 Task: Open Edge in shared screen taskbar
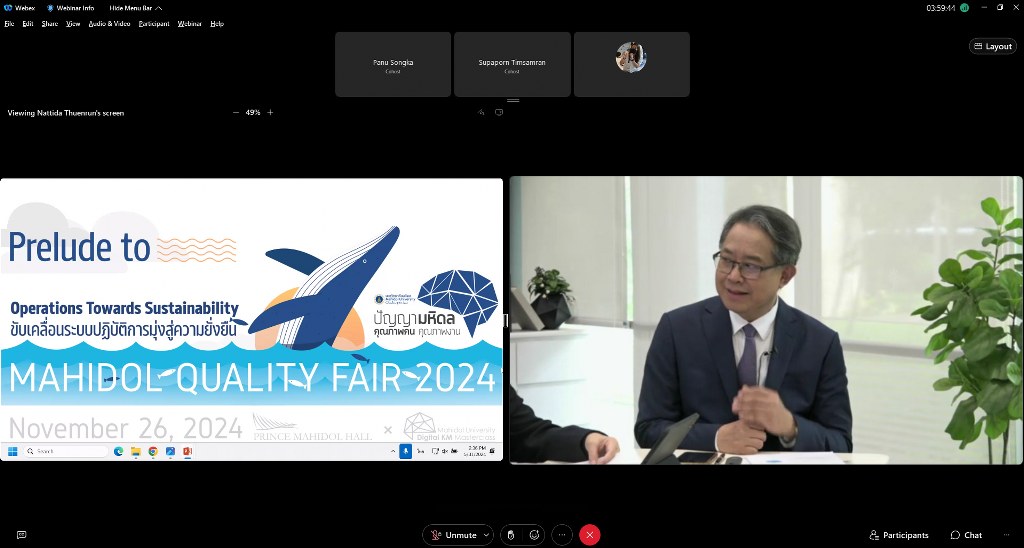coord(119,451)
